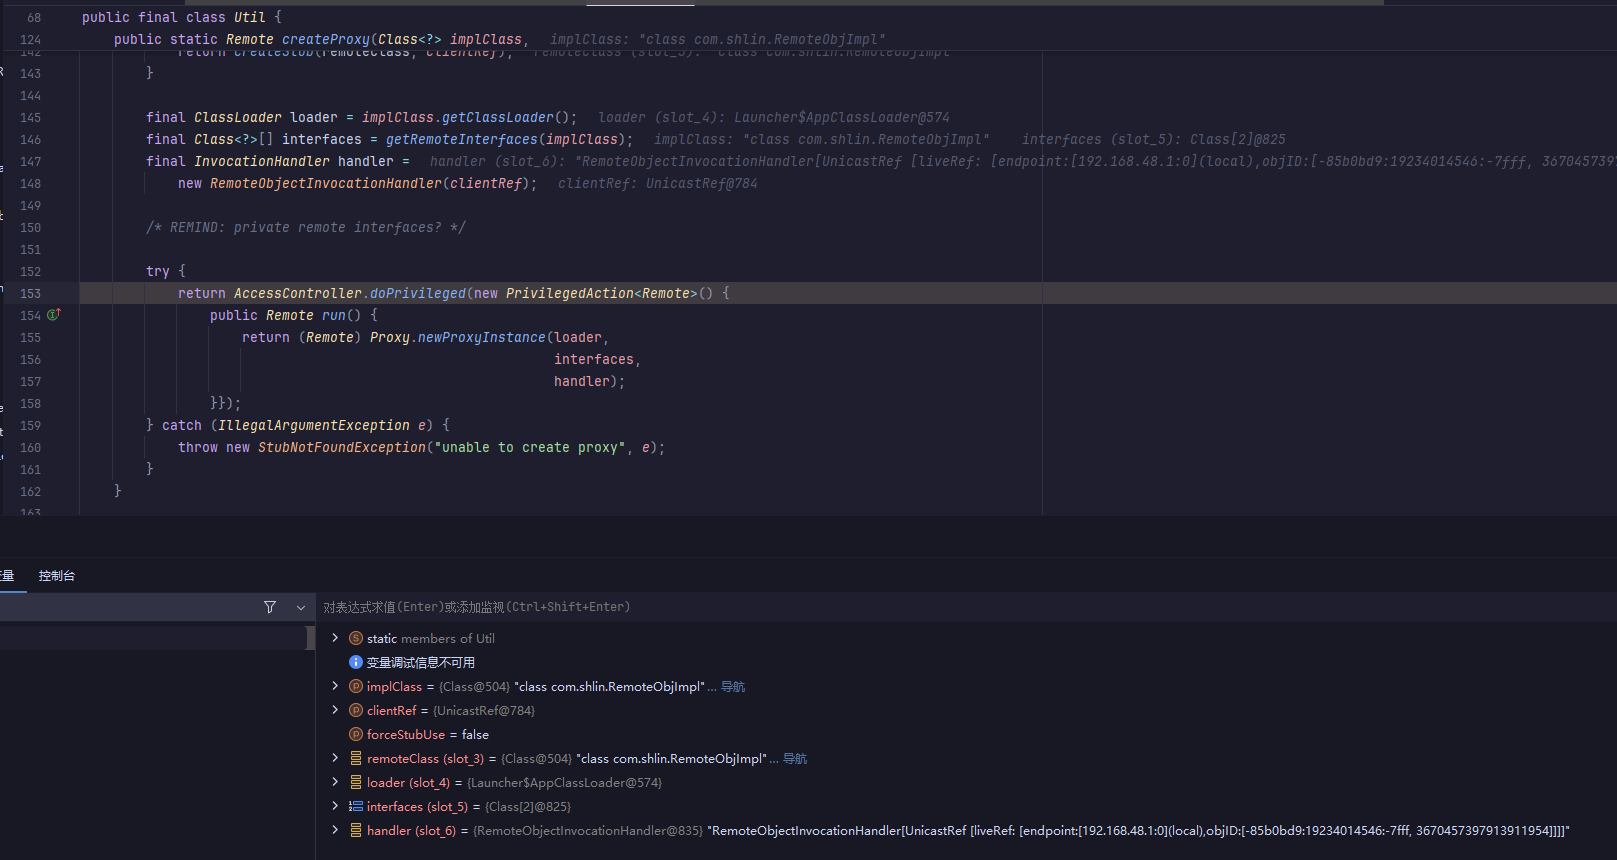Expand the remoteClass (slot_3) node
The width and height of the screenshot is (1617, 860).
[335, 758]
